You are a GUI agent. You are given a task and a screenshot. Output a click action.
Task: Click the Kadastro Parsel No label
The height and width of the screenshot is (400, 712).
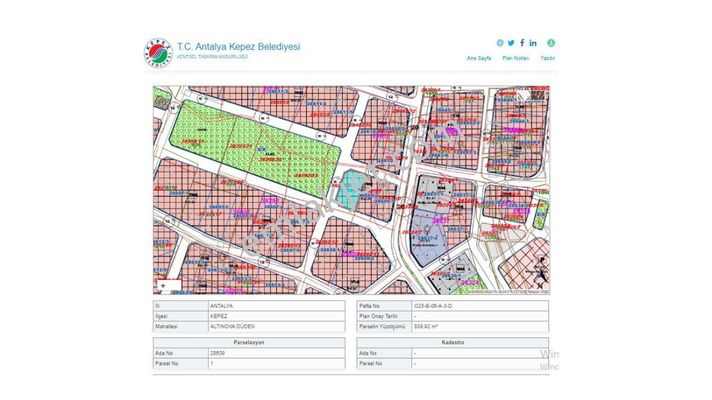click(x=371, y=364)
